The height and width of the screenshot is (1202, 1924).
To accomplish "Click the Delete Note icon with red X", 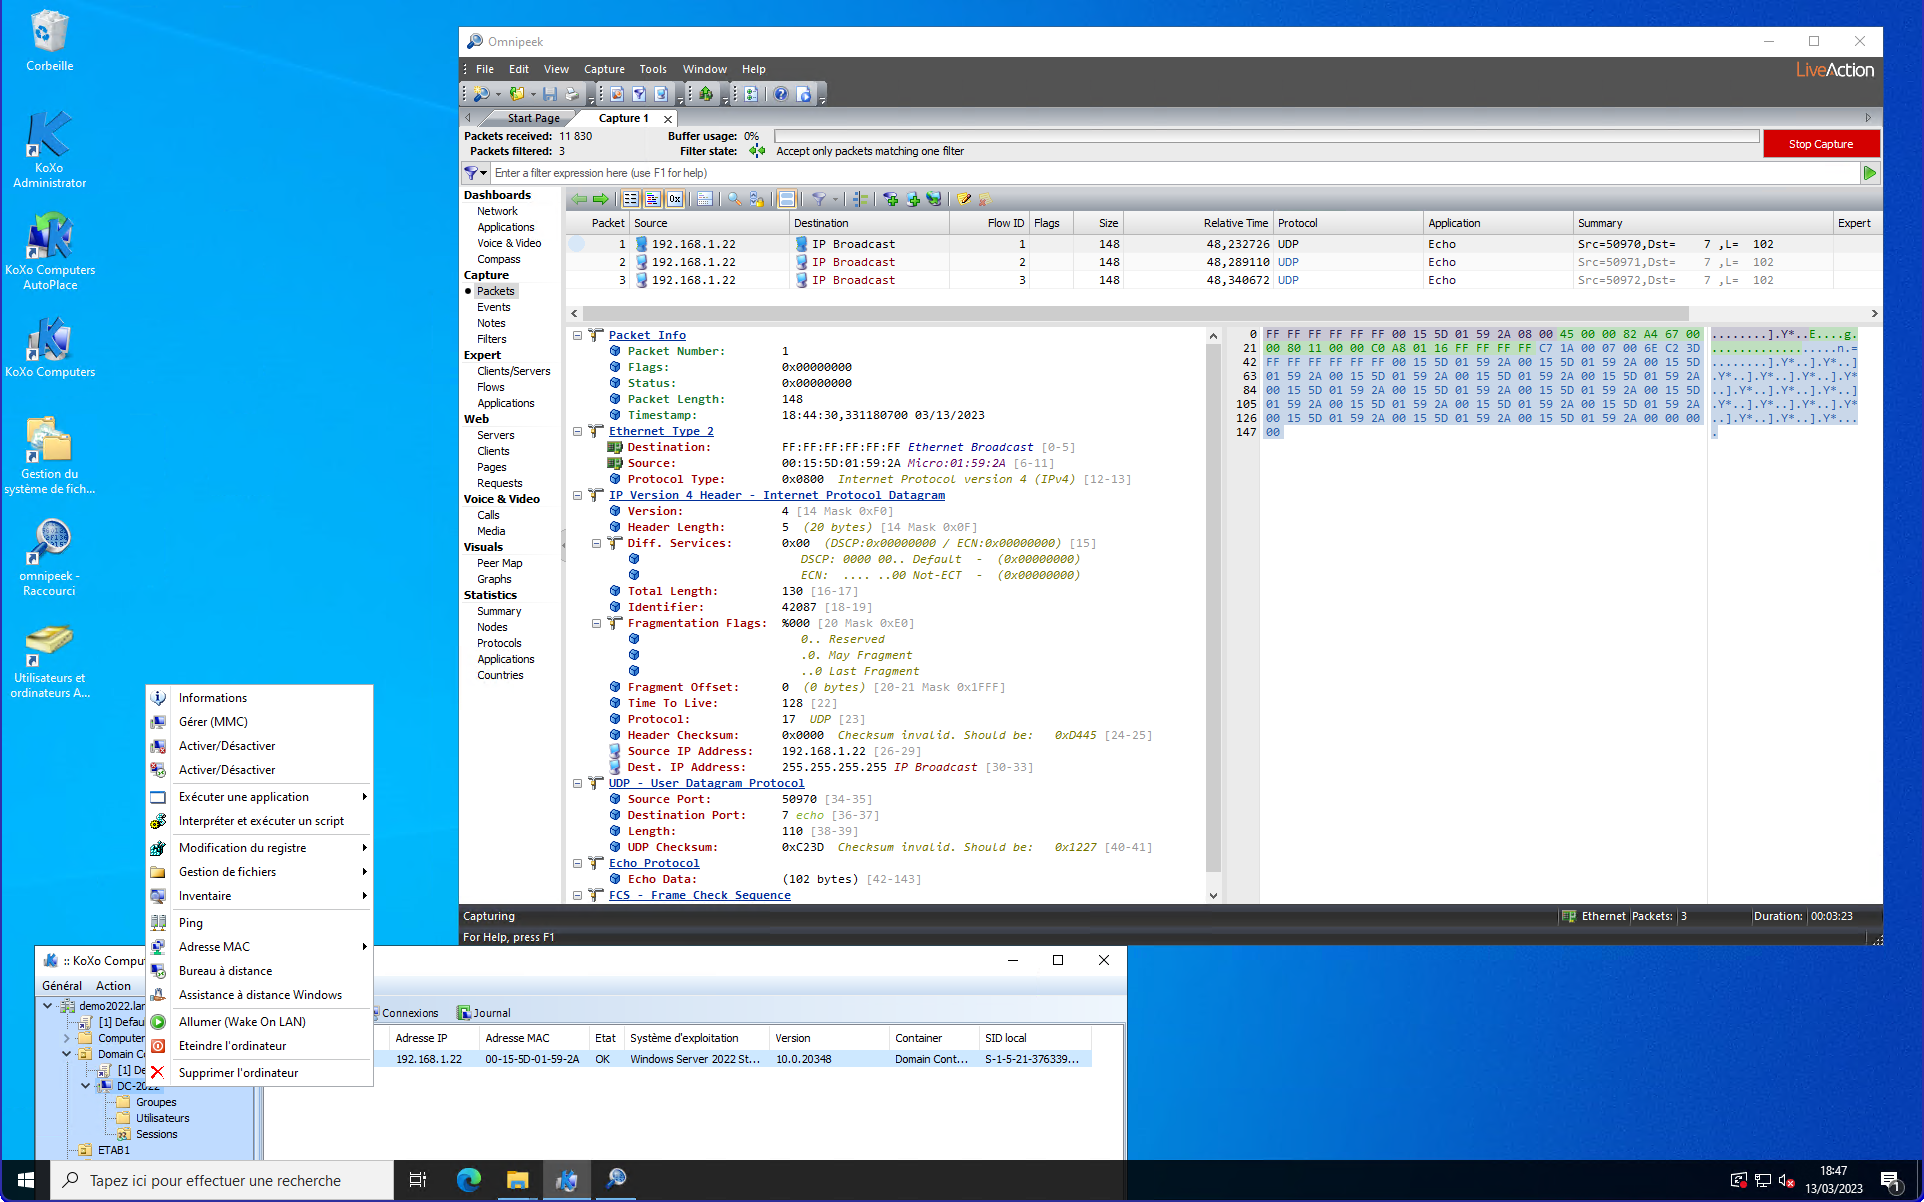I will tap(985, 199).
